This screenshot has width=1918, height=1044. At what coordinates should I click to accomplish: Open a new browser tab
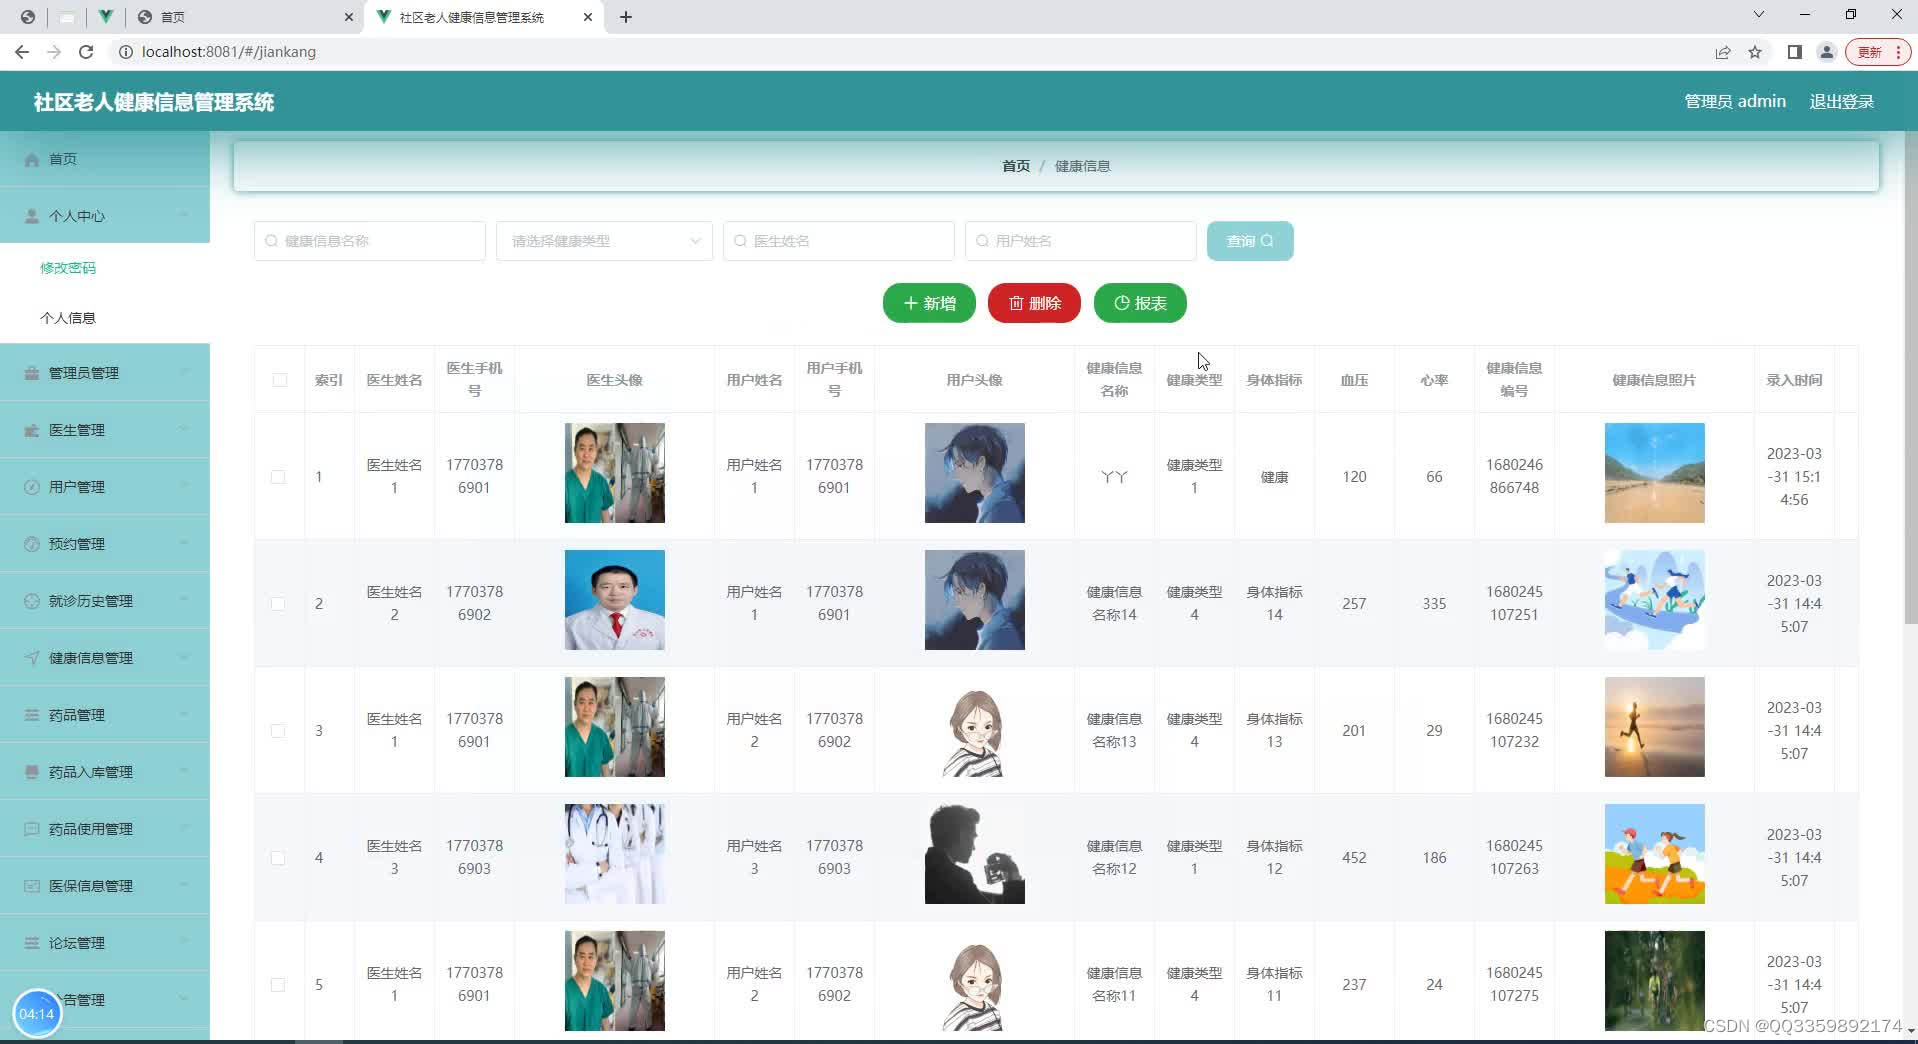click(626, 17)
